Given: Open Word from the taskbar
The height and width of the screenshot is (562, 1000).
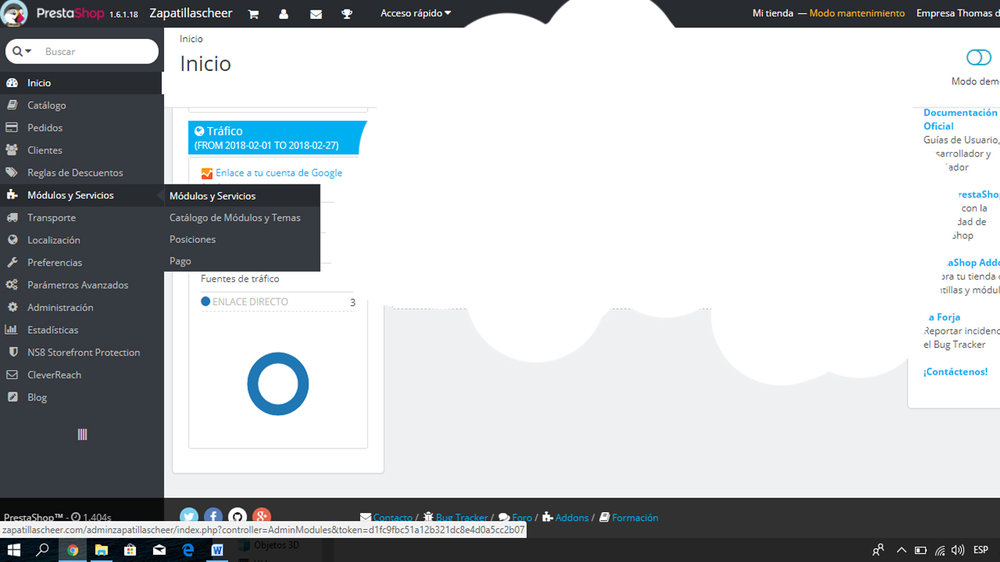Looking at the screenshot, I should click(217, 550).
